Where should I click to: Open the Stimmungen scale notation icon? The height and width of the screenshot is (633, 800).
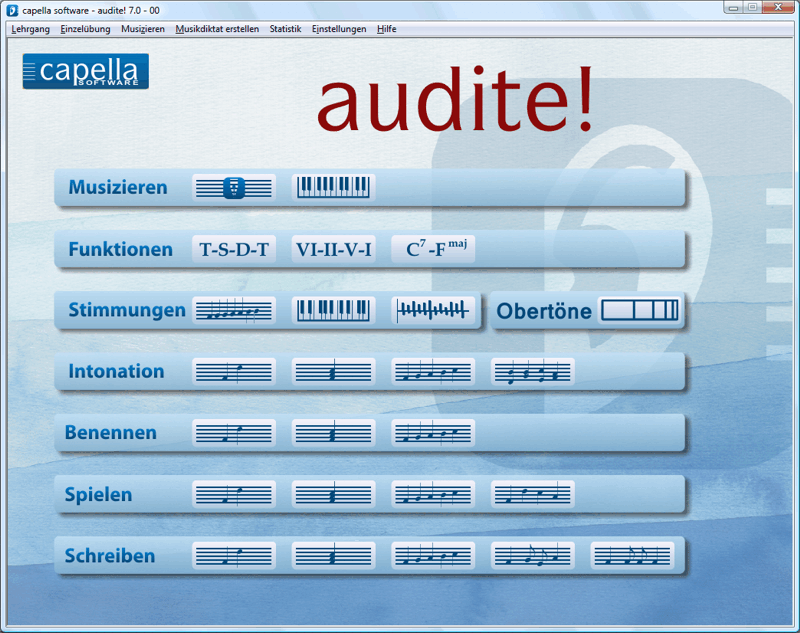tap(234, 310)
